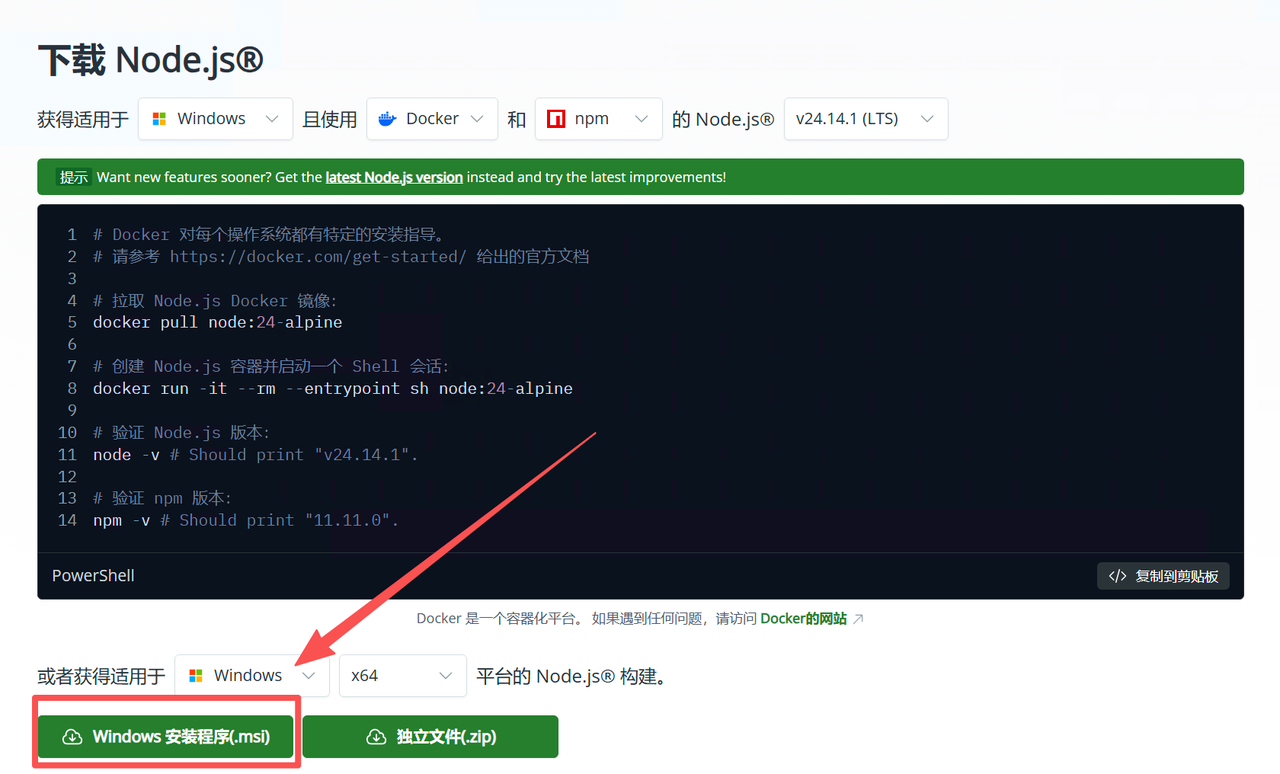Click the comment "# 验证 npm 版本:"
This screenshot has height=774, width=1280.
click(163, 498)
